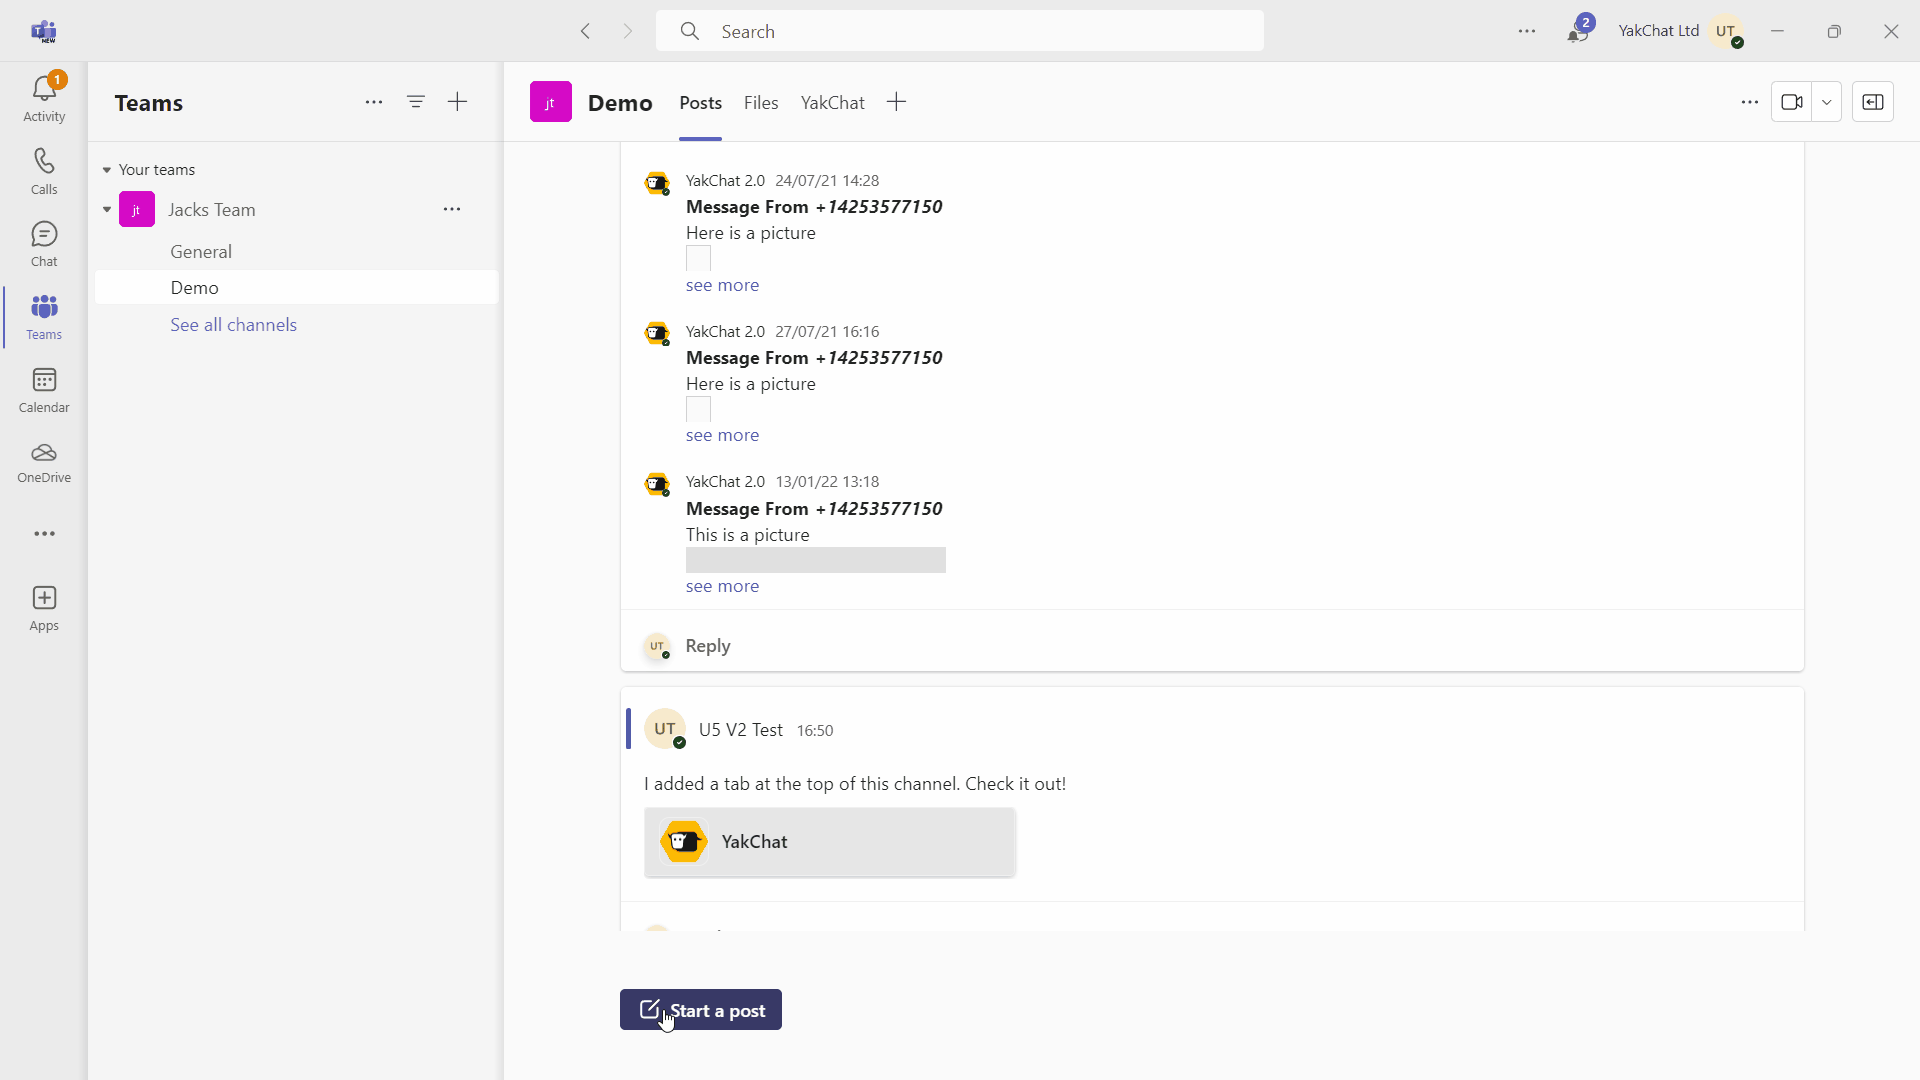Open channel more options ellipsis
The height and width of the screenshot is (1080, 1920).
point(1749,102)
